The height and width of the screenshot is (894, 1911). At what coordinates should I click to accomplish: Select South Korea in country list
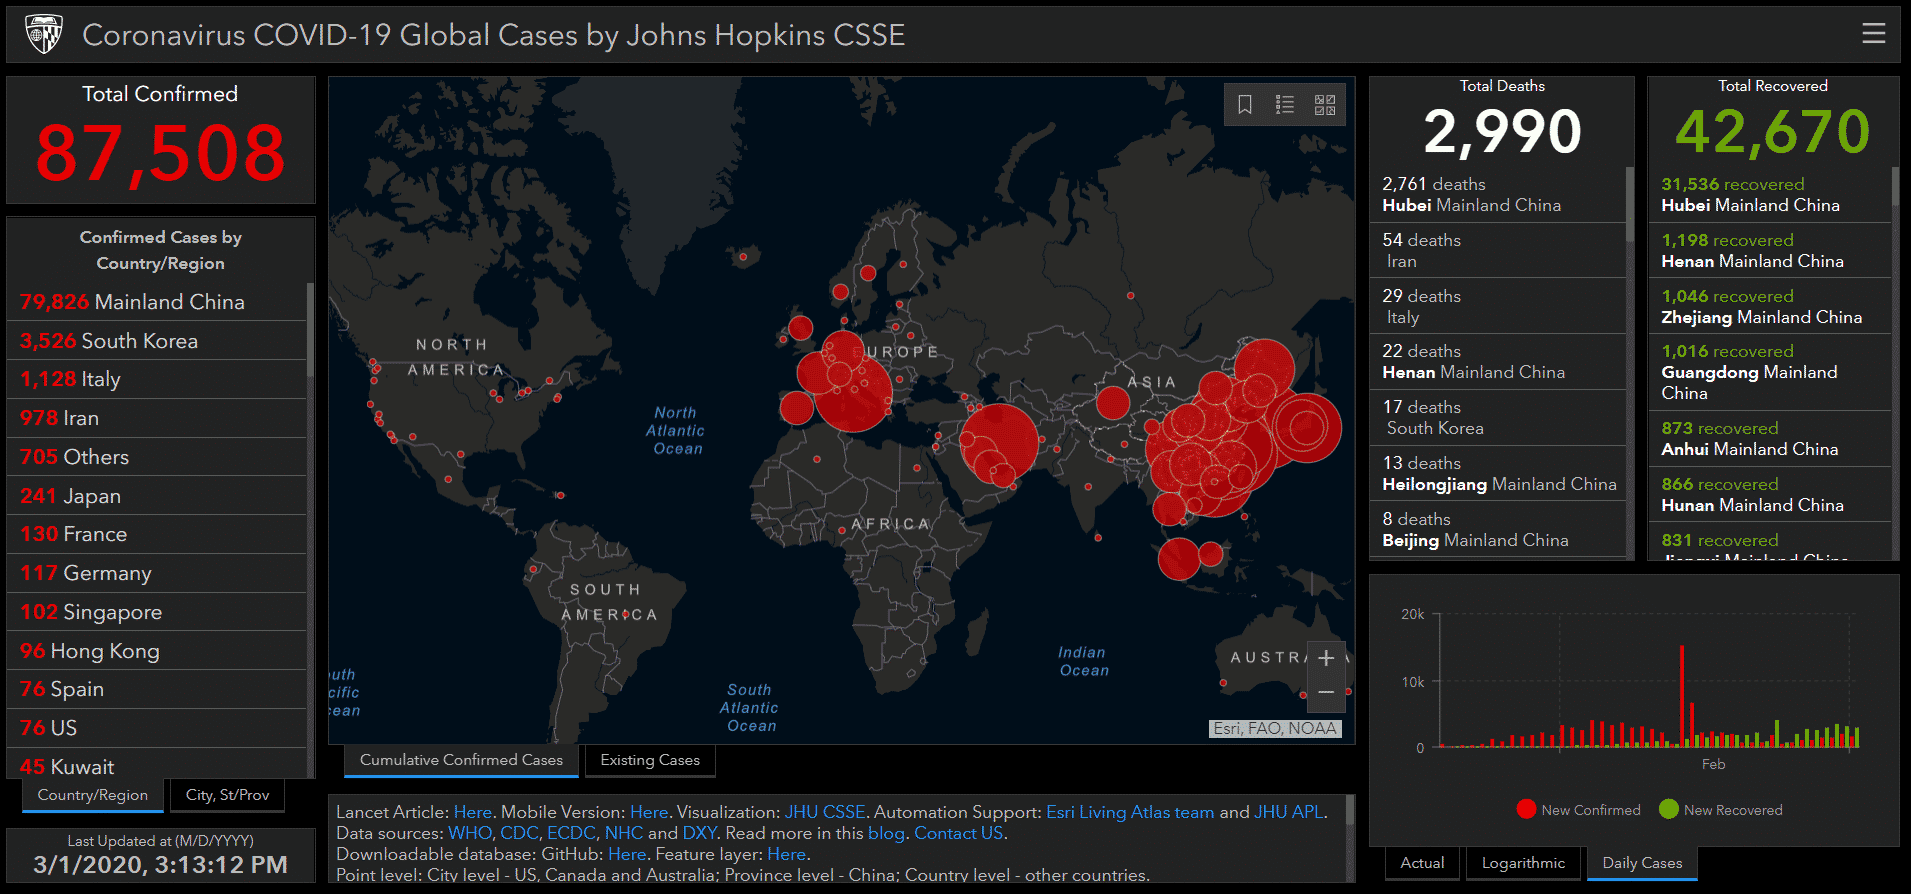coord(157,341)
